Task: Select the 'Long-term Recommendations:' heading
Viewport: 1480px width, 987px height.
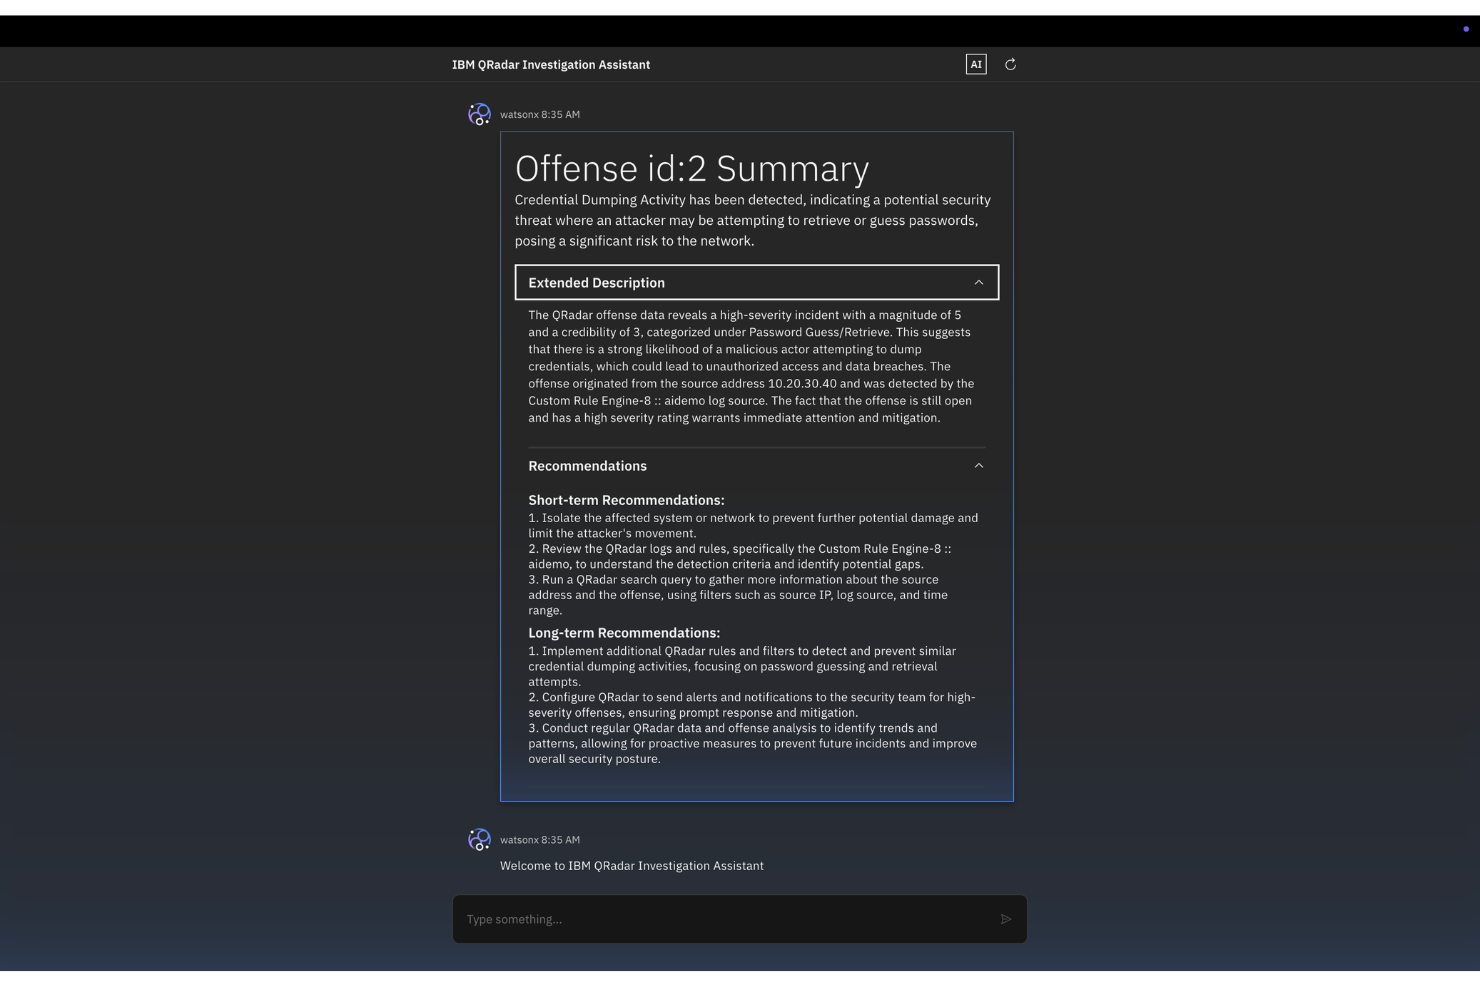Action: (x=624, y=633)
